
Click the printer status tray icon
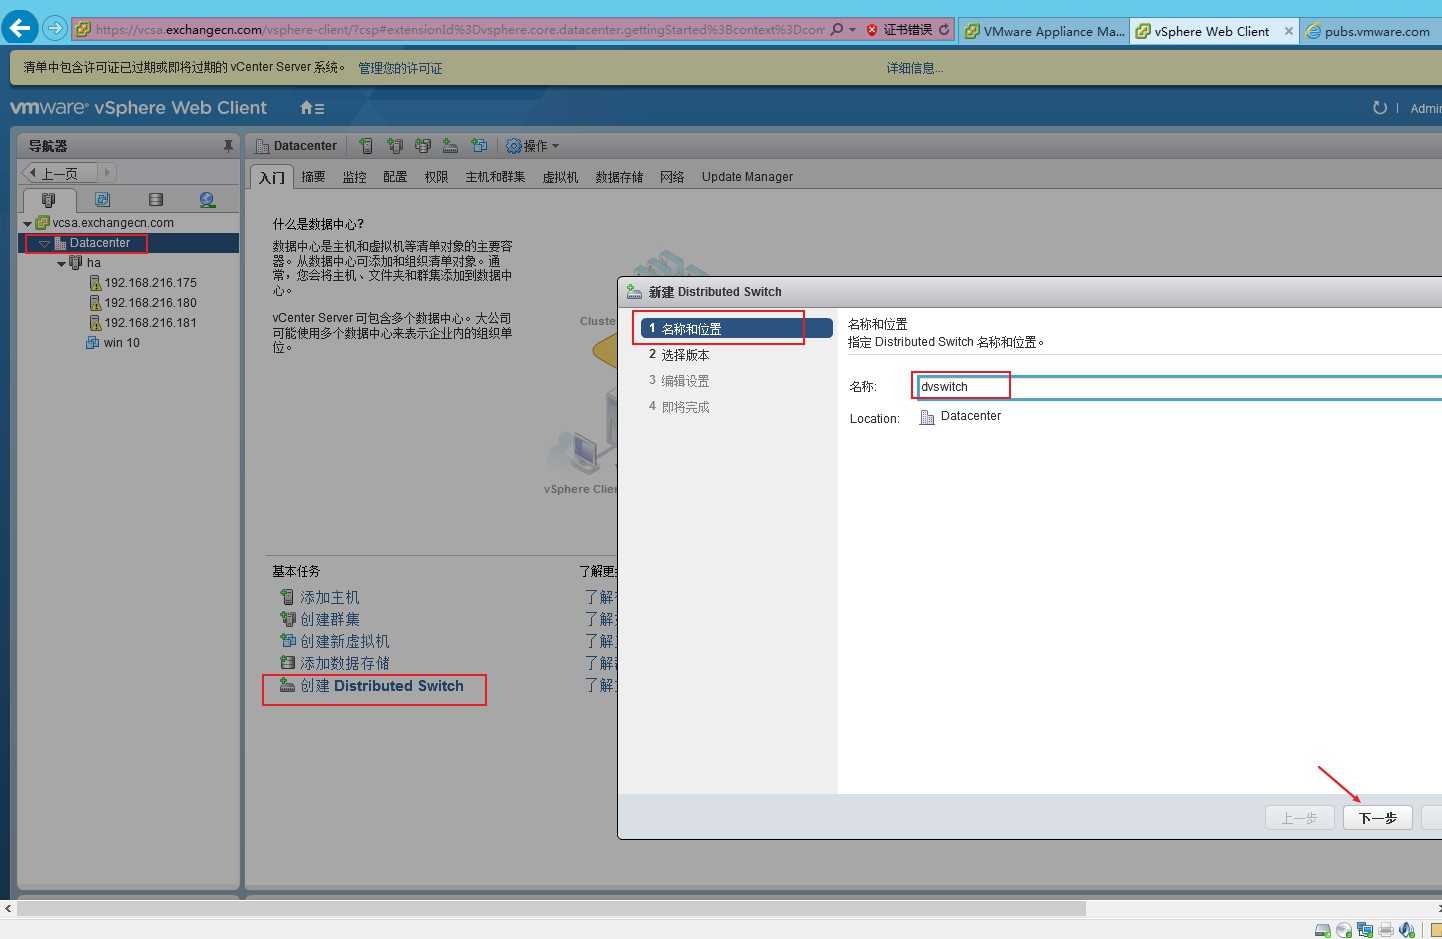click(1386, 930)
